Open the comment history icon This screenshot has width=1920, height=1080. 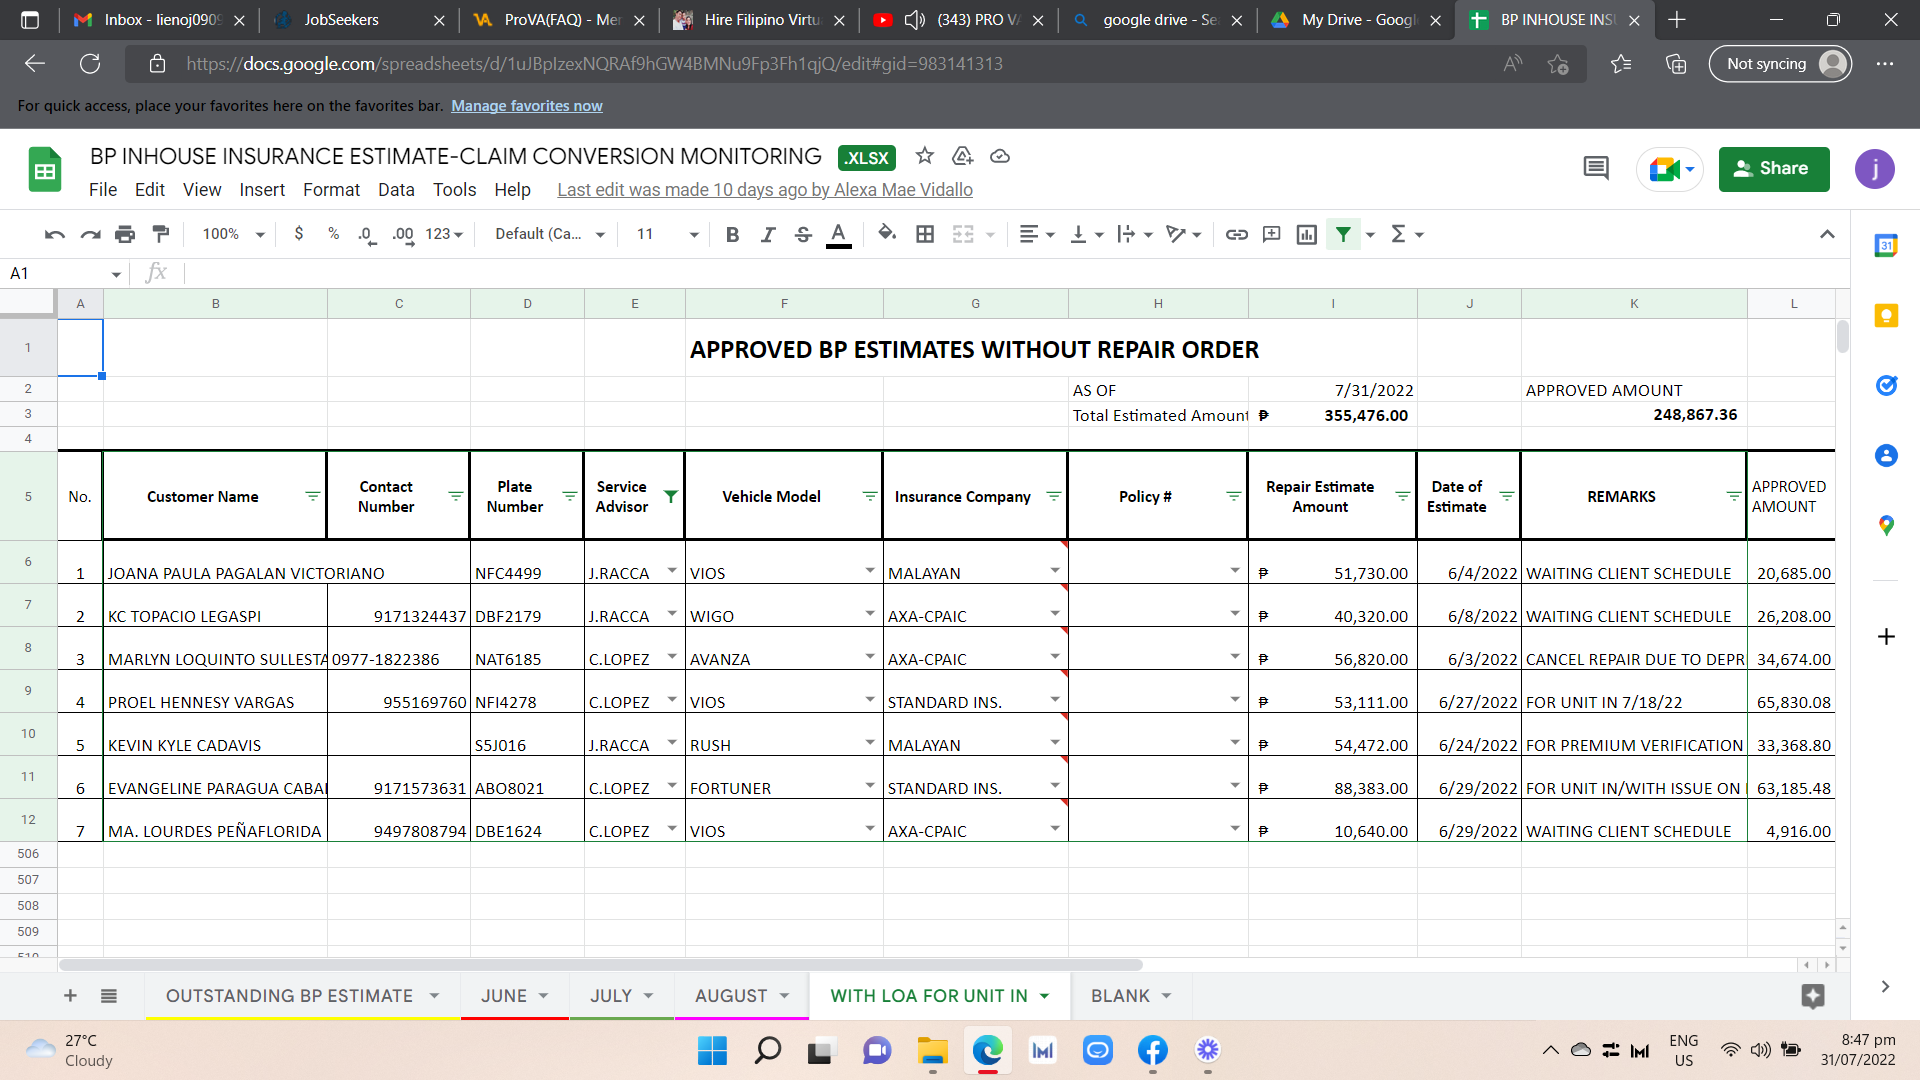click(1596, 169)
